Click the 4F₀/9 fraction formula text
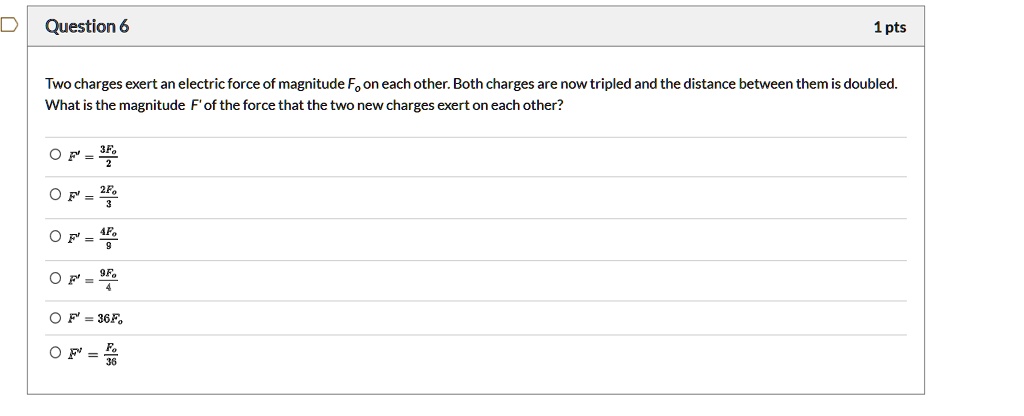The width and height of the screenshot is (1024, 416). tap(108, 238)
